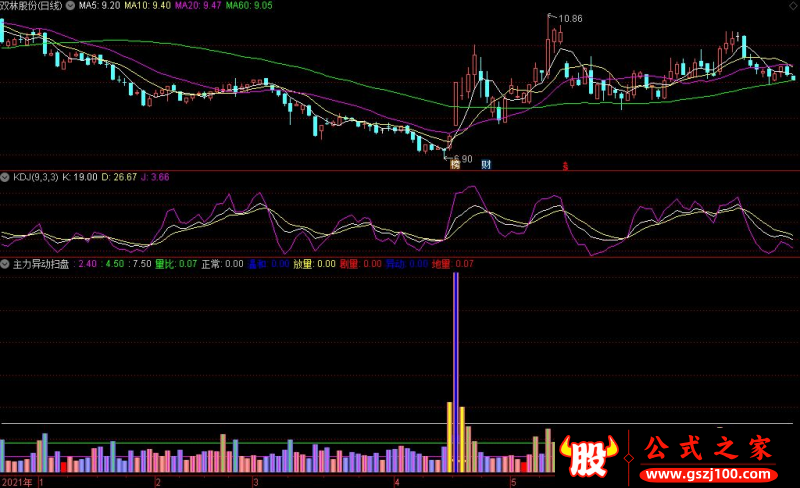Click the 股 bull logo icon
Screen dimensions: 800x488
pos(588,455)
